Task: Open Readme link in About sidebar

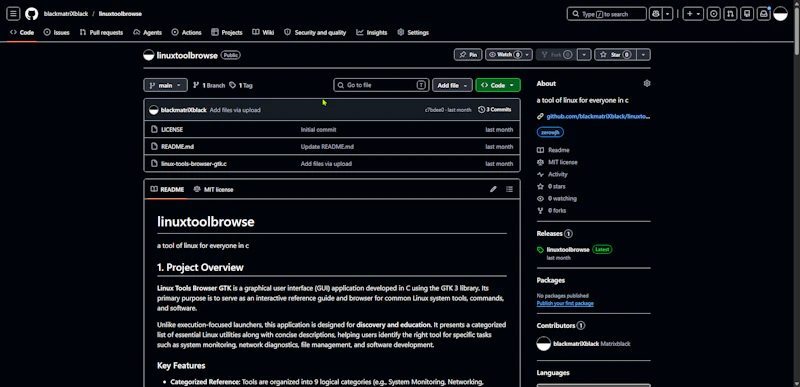Action: [559, 150]
